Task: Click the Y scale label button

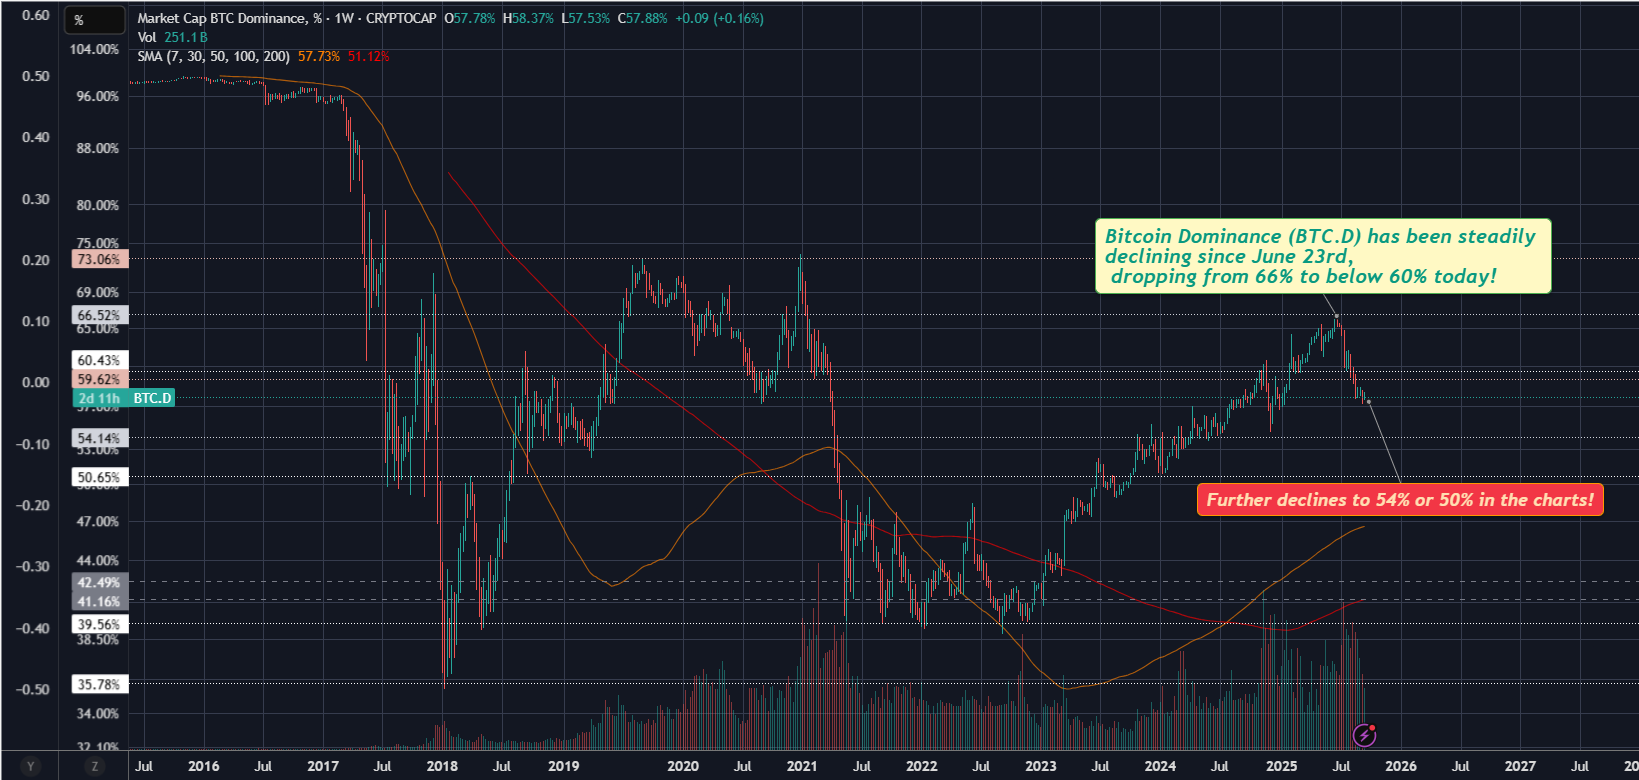Action: point(30,766)
